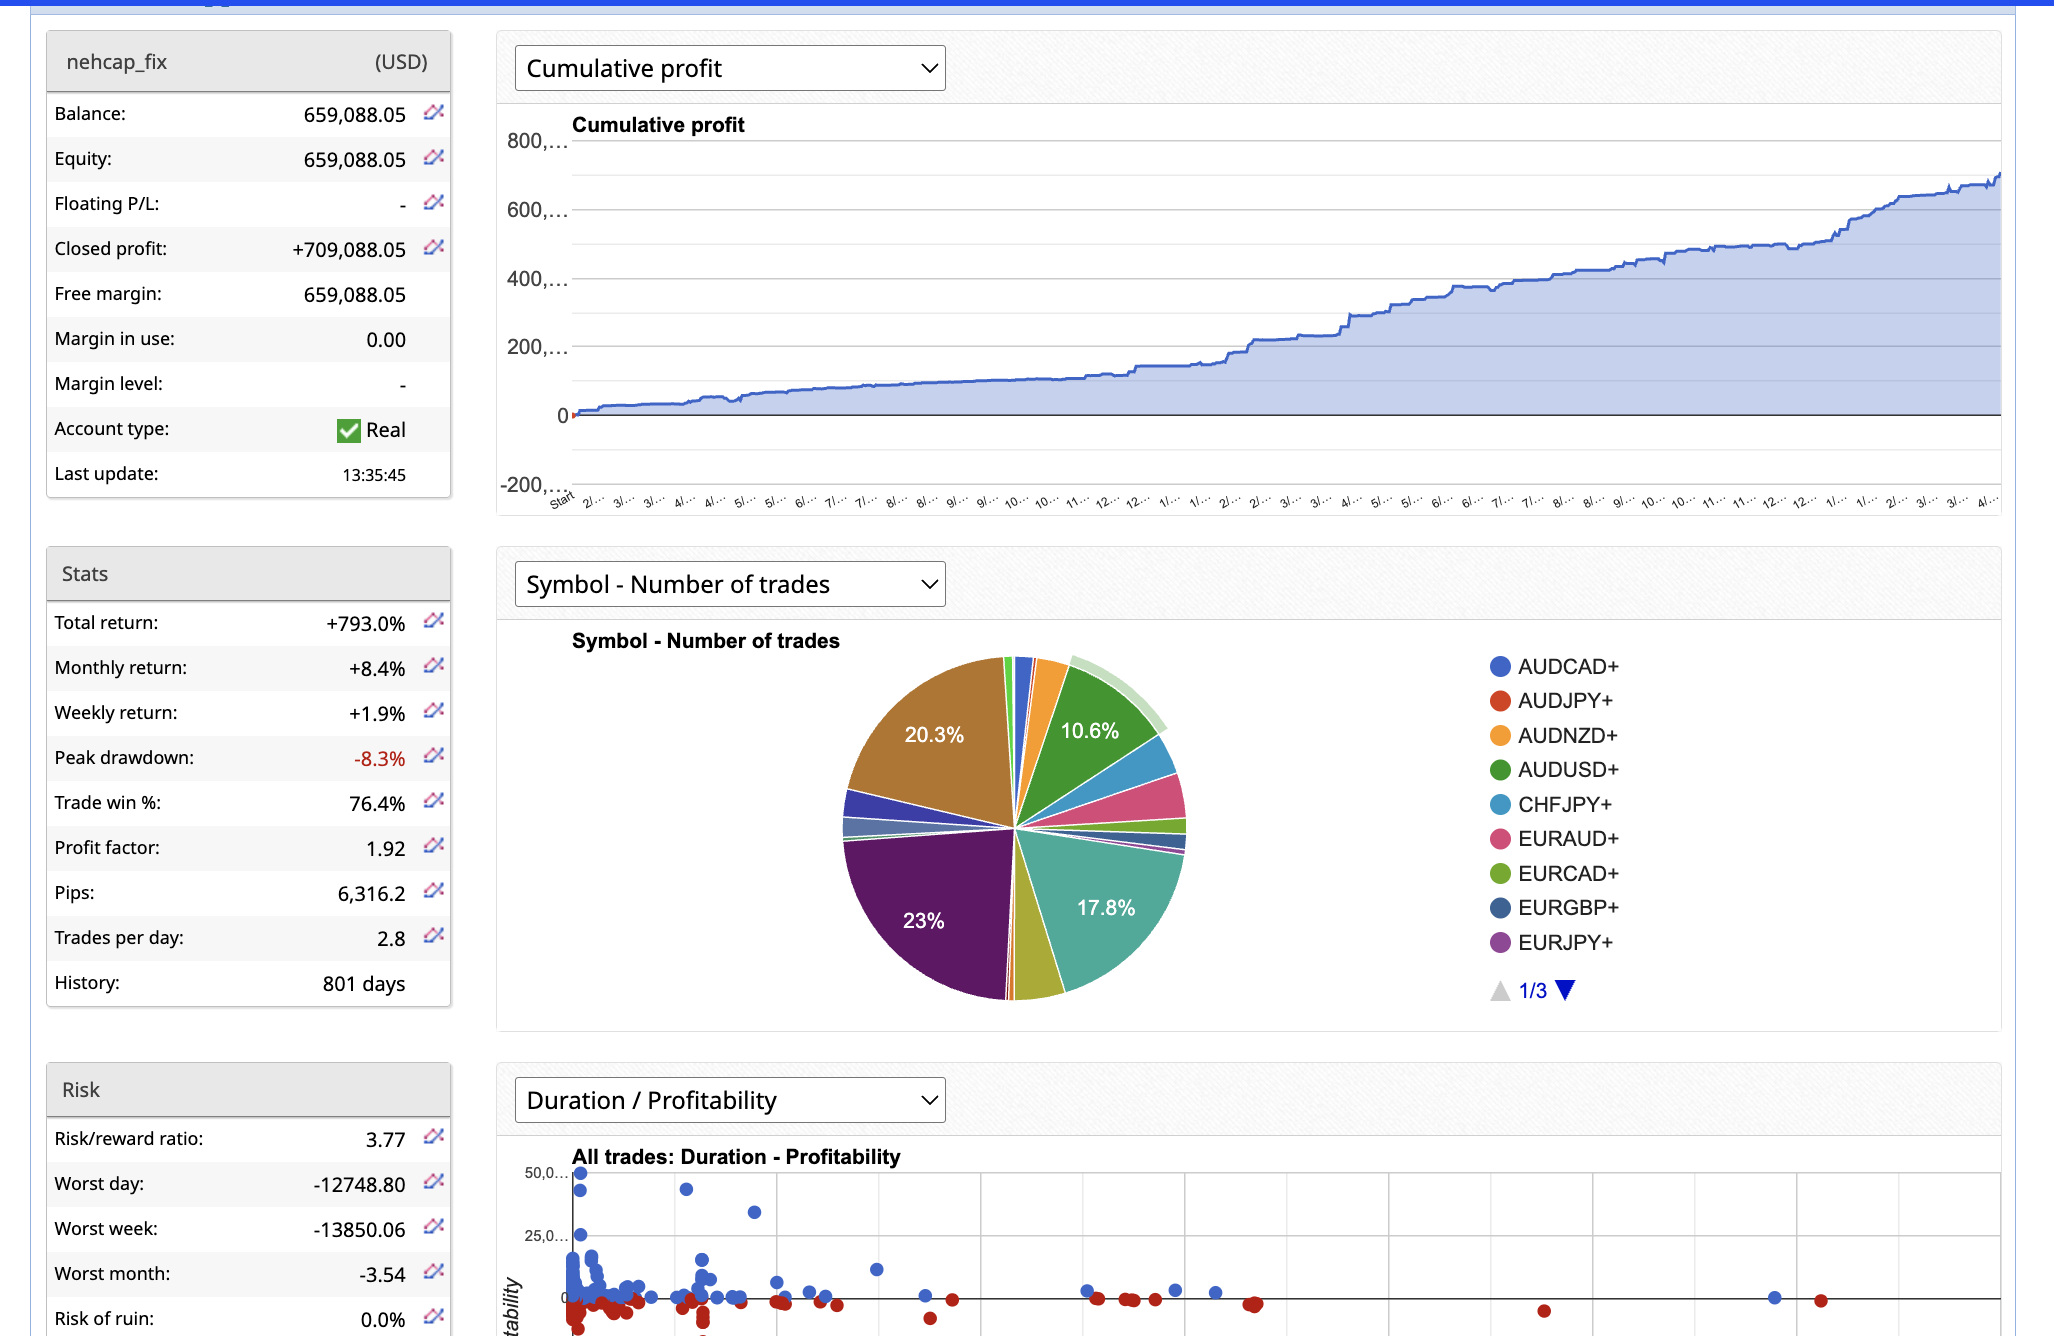Click chart icon next to Balance
The width and height of the screenshot is (2054, 1336).
[x=433, y=112]
